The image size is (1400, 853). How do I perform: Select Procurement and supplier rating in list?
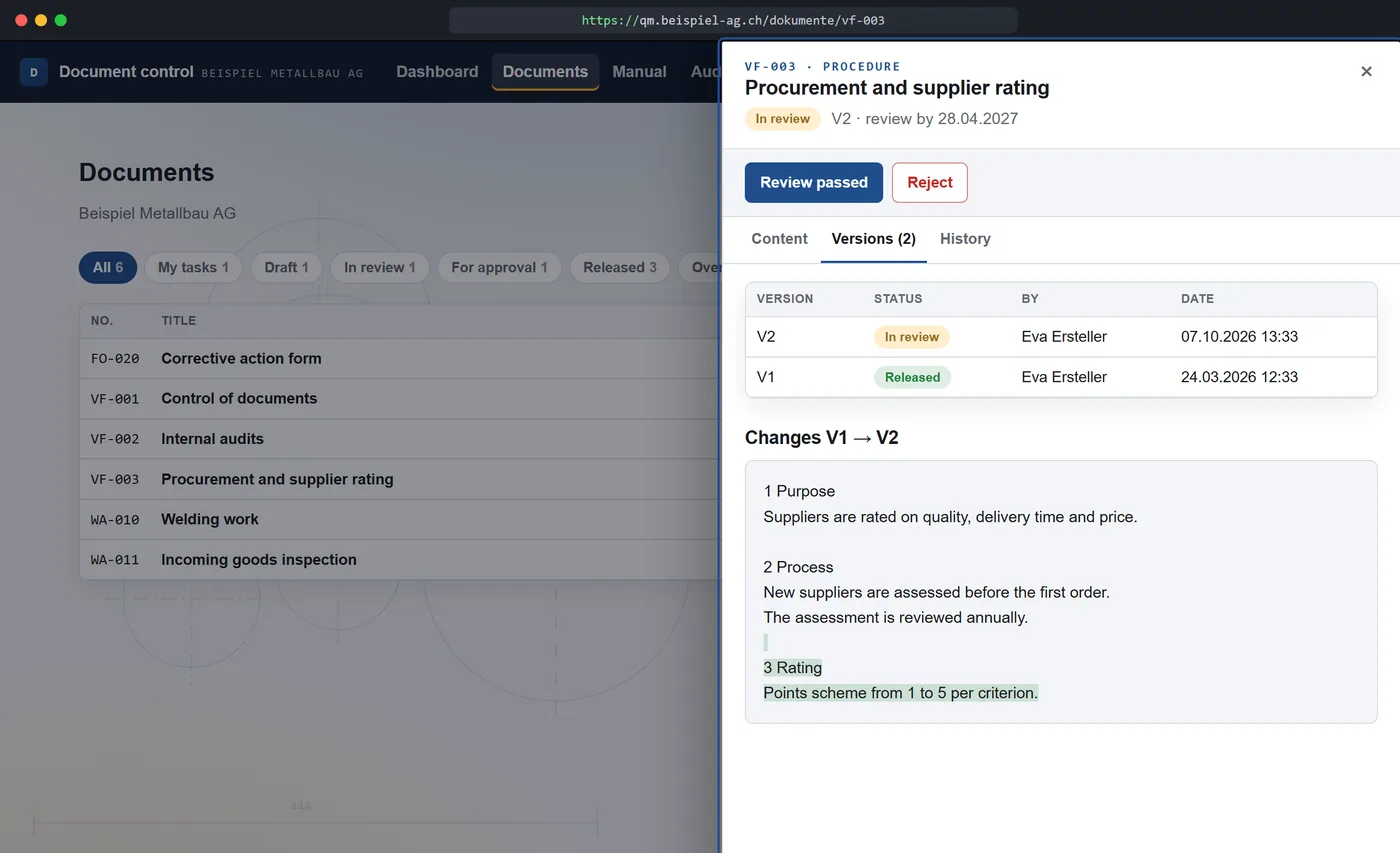[400, 479]
